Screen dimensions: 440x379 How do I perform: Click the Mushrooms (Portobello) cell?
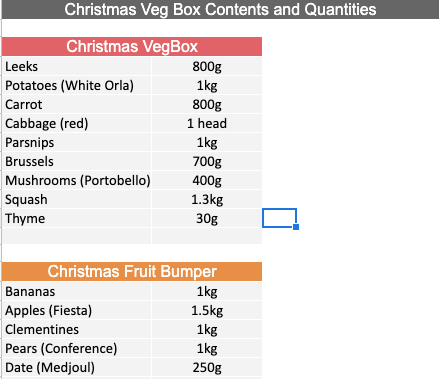click(77, 180)
